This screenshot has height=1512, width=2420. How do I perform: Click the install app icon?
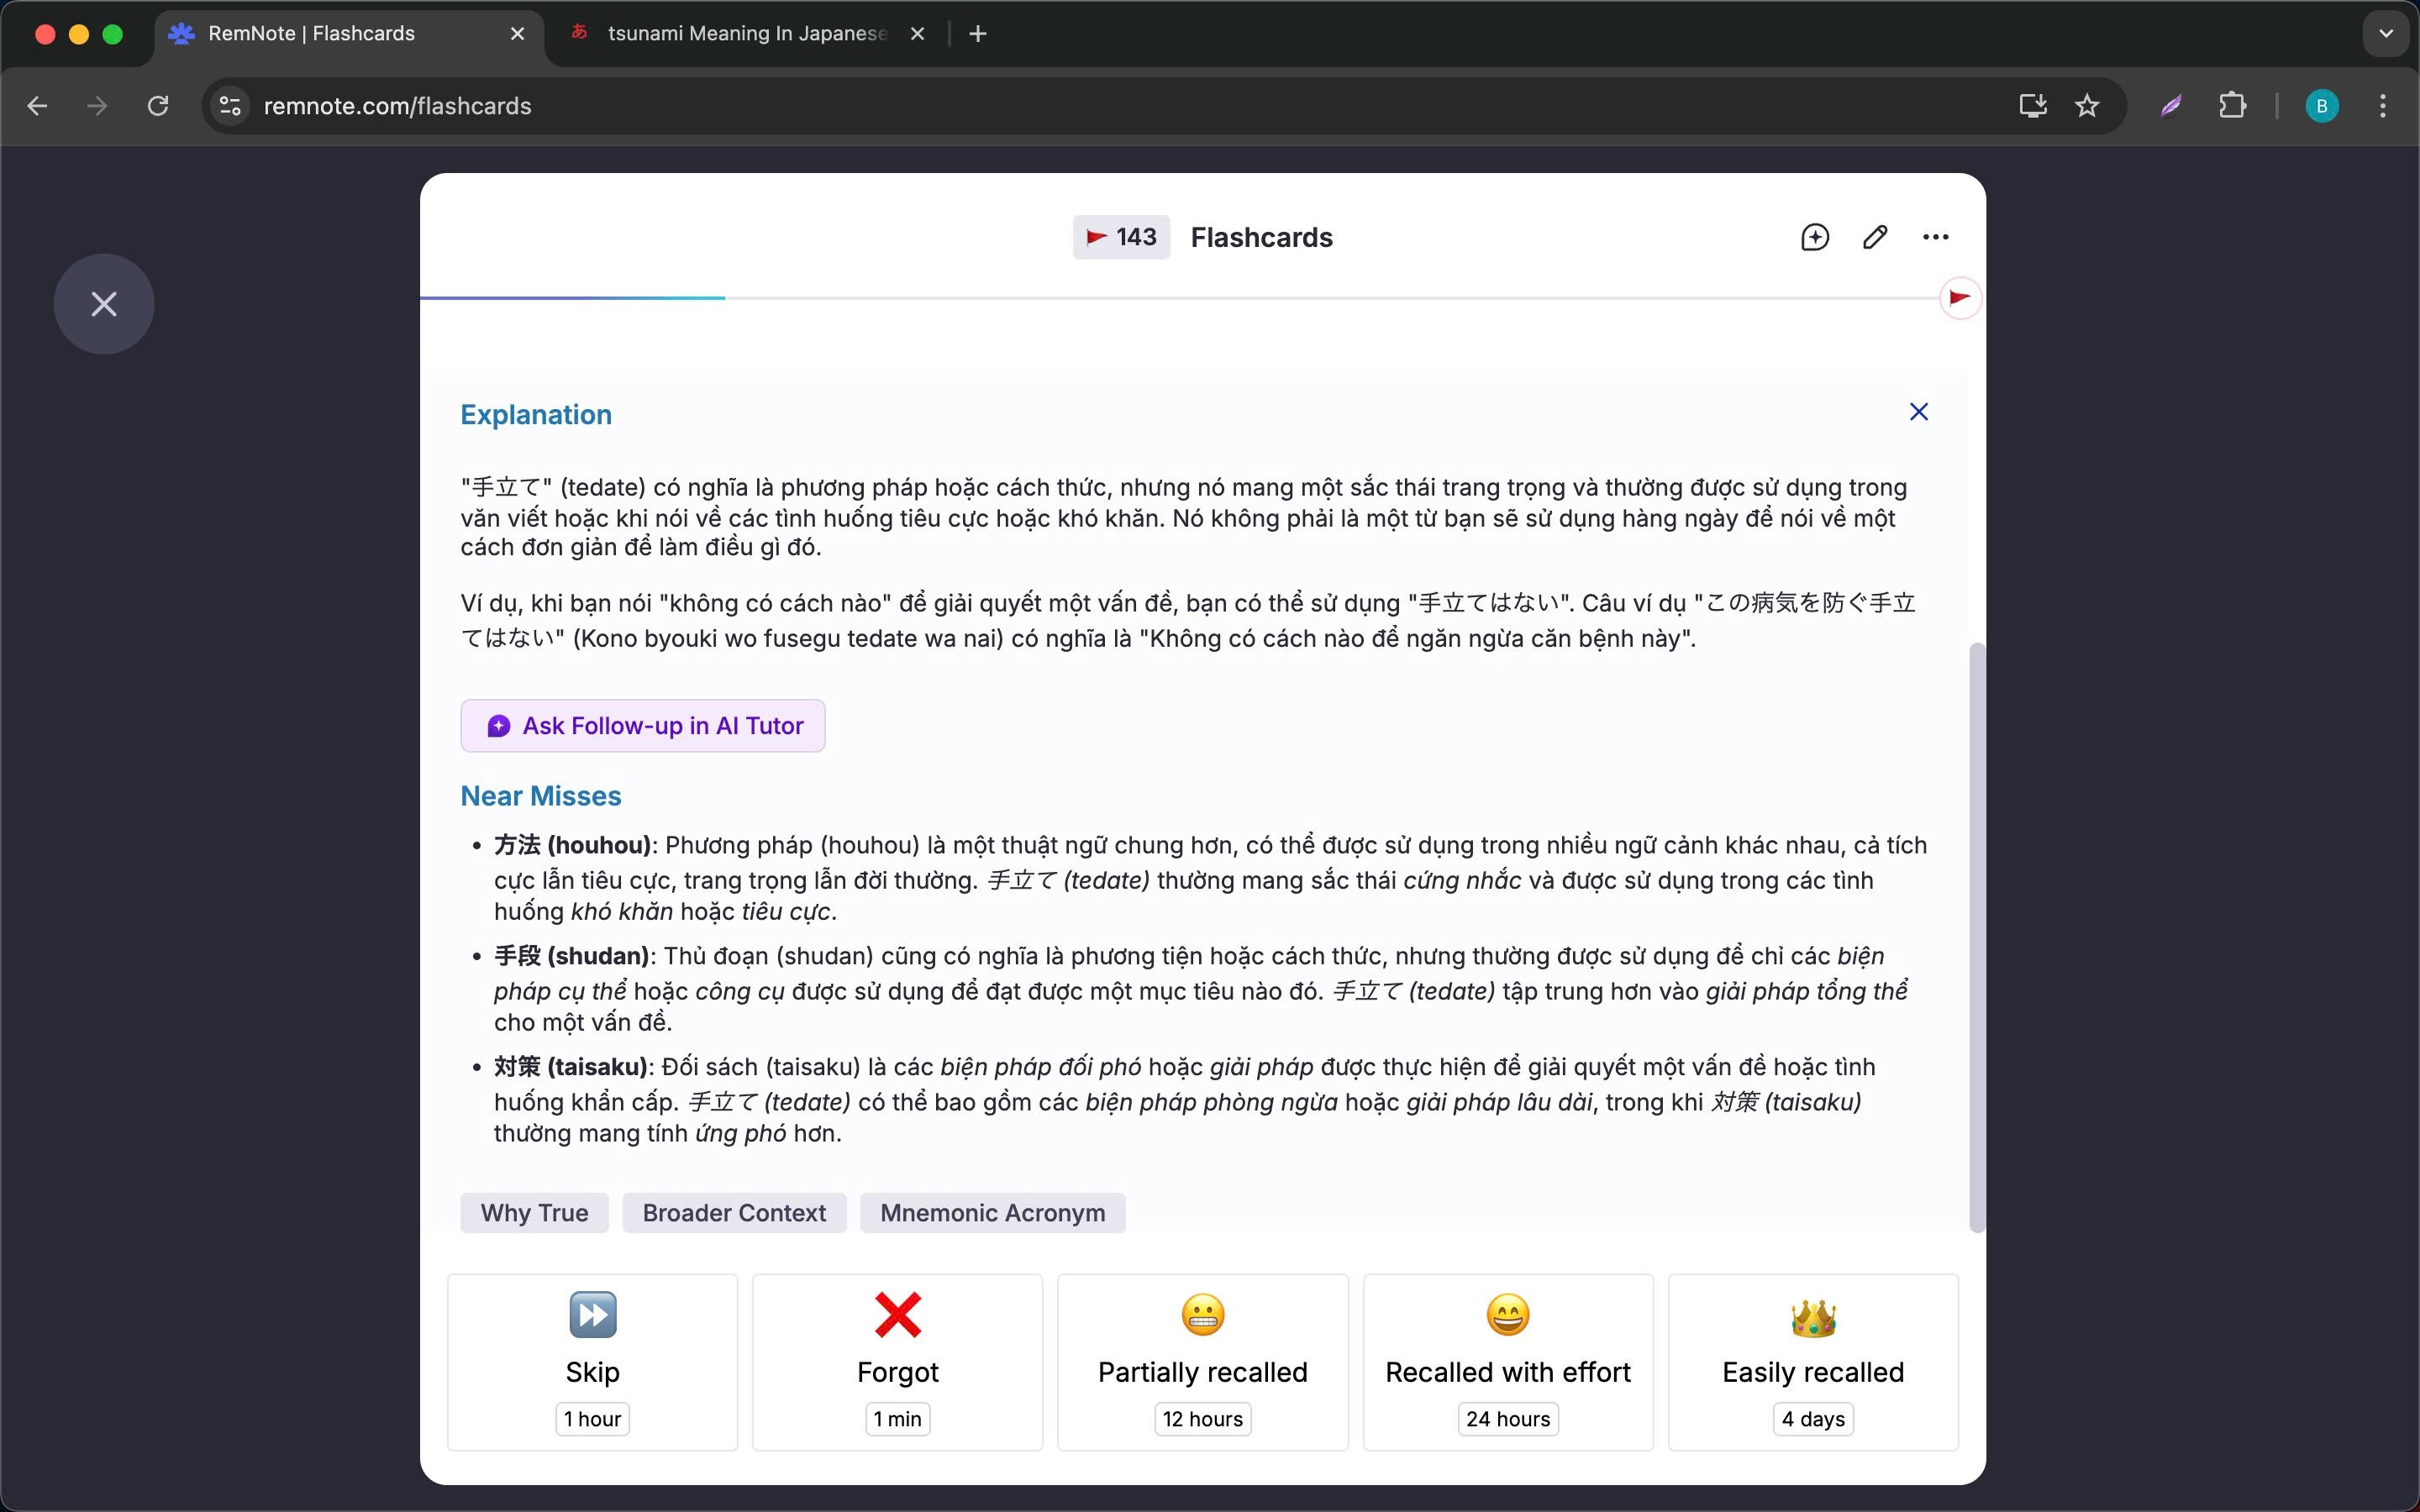[2032, 106]
